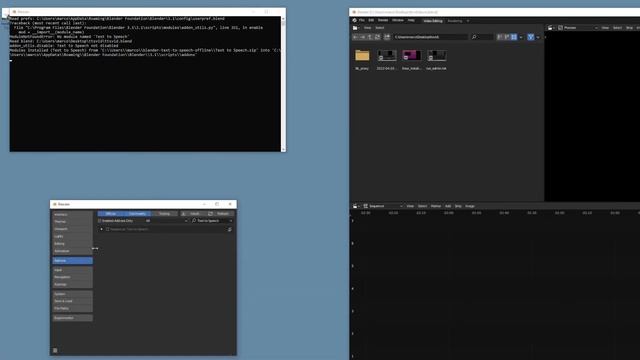The image size is (640, 360).
Task: Select the purple video file thumbnail
Action: pyautogui.click(x=411, y=55)
